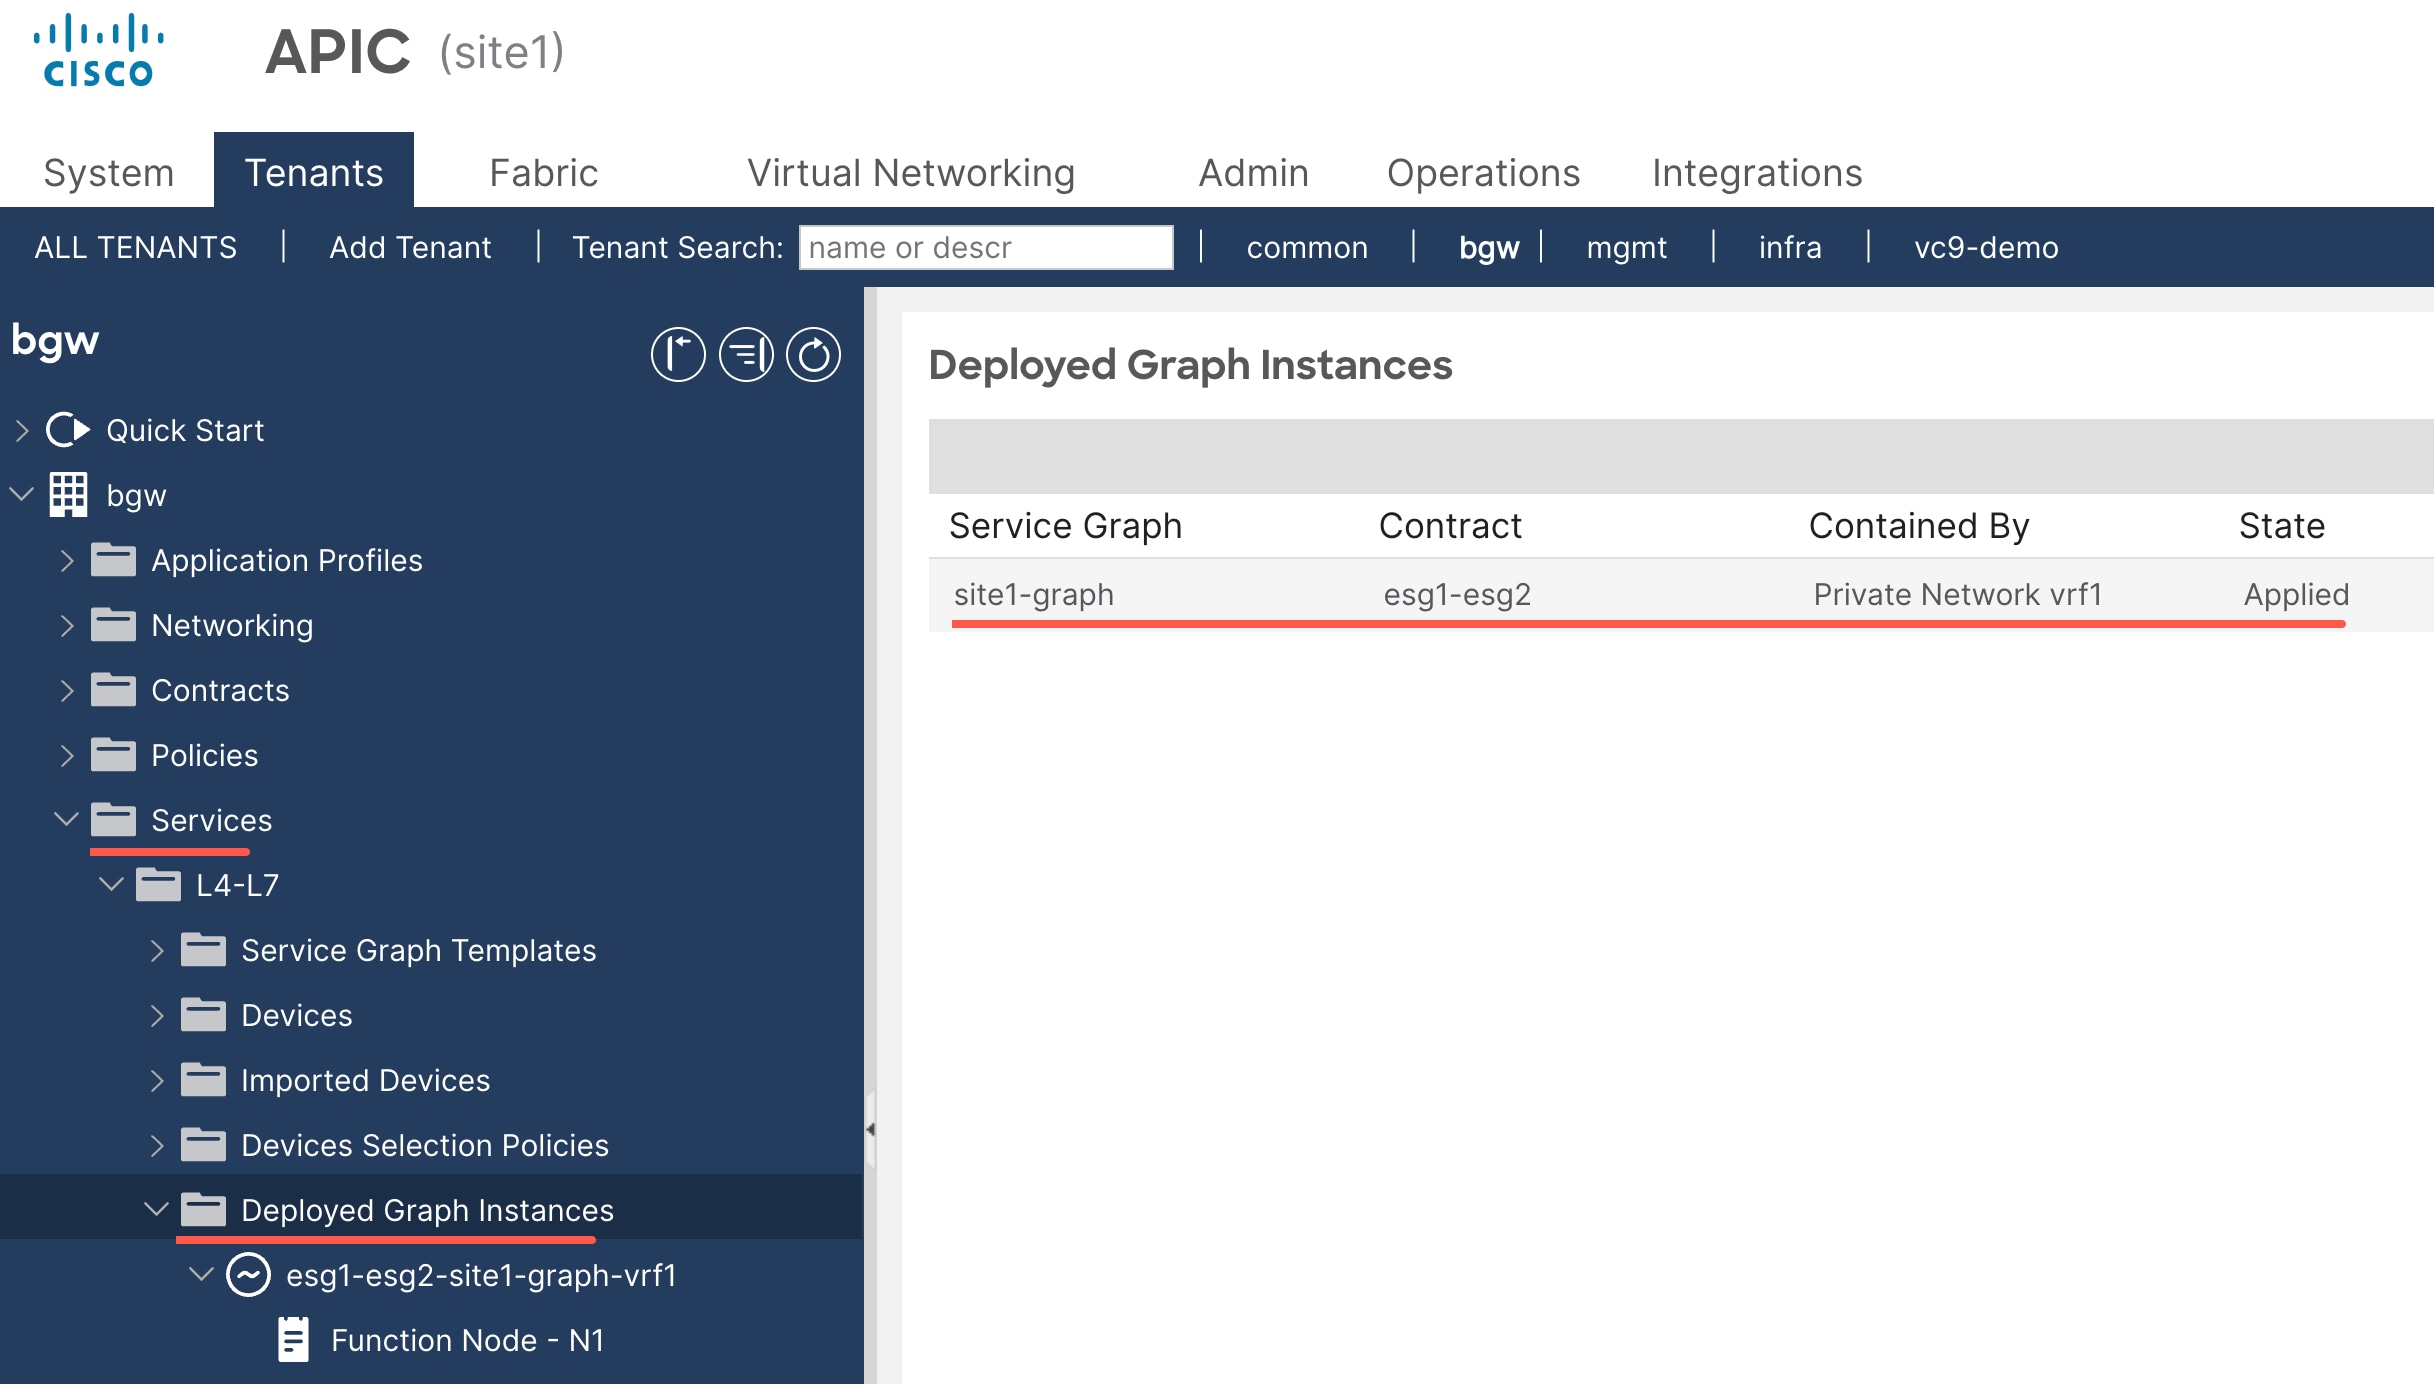Collapse esg1-esg2-site1-graph-vrf1 chevron
Viewport: 2434px width, 1384px height.
pyautogui.click(x=202, y=1275)
